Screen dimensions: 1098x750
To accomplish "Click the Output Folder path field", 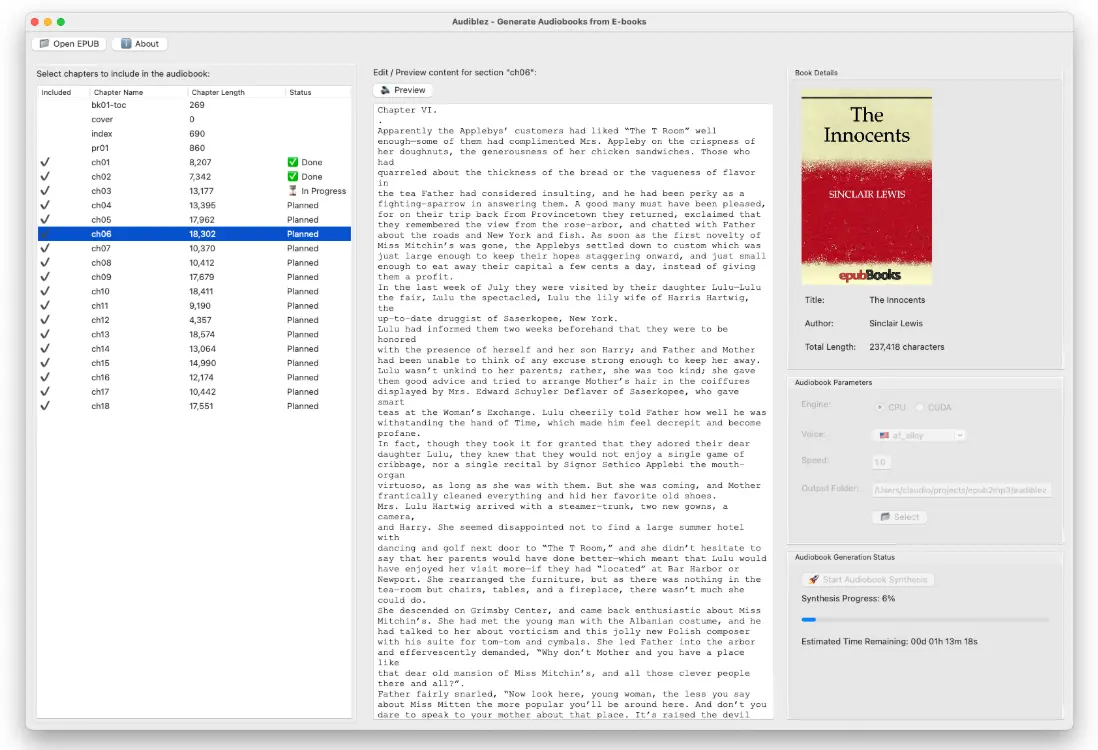I will (961, 490).
